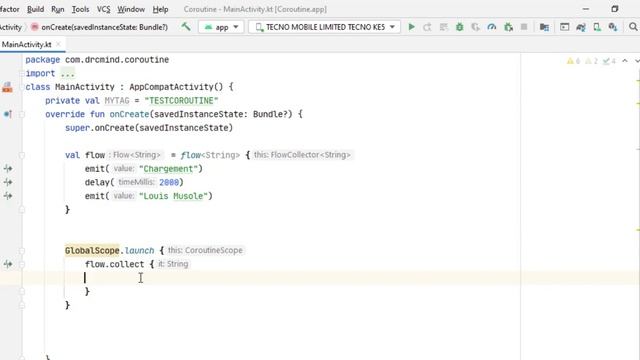Close the MainActivity.kt tab
Screen dimensions: 640x360
(x=58, y=44)
